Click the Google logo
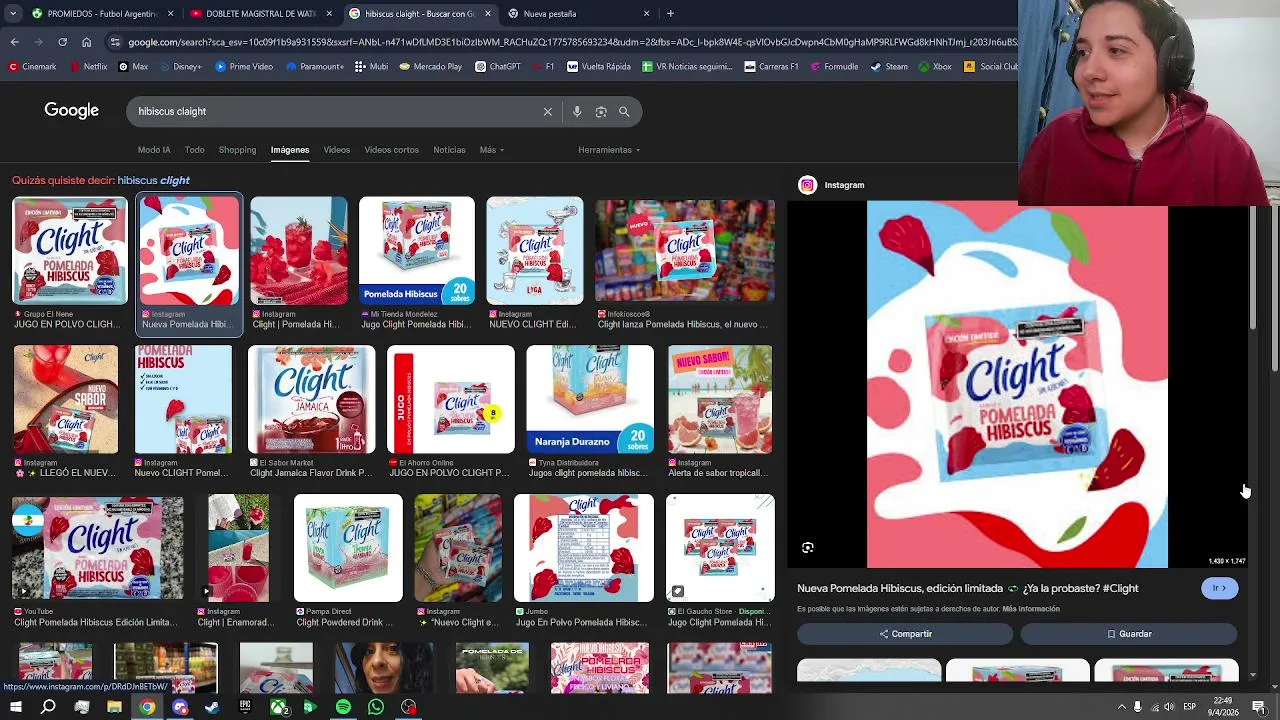The height and width of the screenshot is (720, 1280). click(x=71, y=111)
